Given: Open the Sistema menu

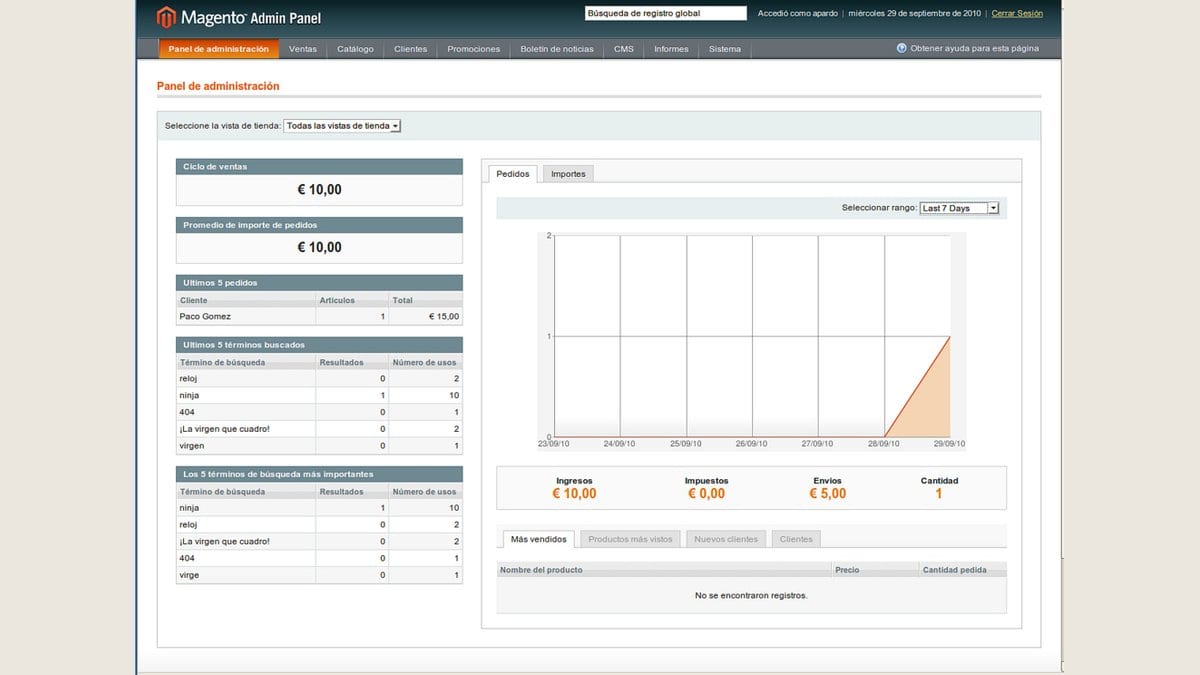Looking at the screenshot, I should (x=725, y=49).
